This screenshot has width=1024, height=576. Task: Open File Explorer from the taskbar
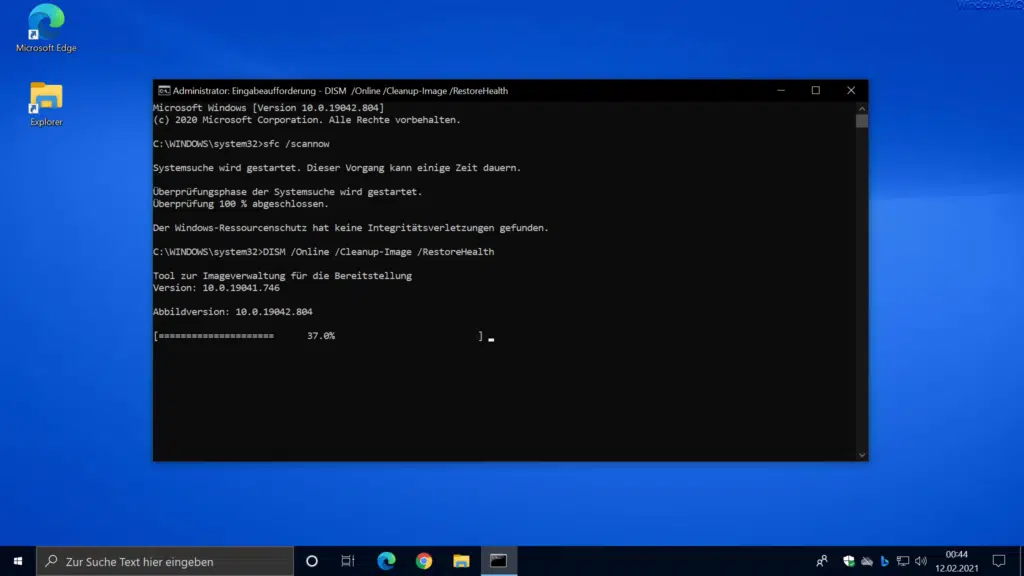(x=460, y=561)
